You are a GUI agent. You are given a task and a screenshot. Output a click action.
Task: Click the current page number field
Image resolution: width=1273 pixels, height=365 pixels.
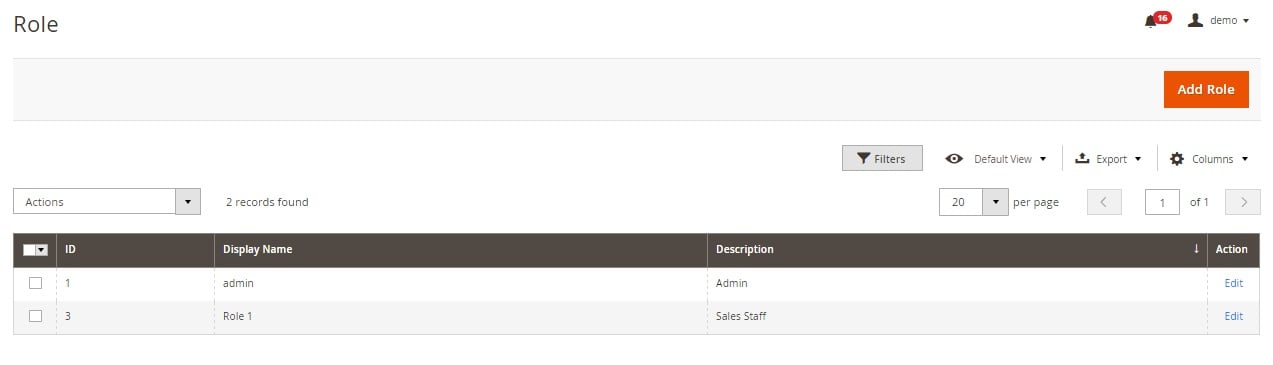pos(1162,202)
